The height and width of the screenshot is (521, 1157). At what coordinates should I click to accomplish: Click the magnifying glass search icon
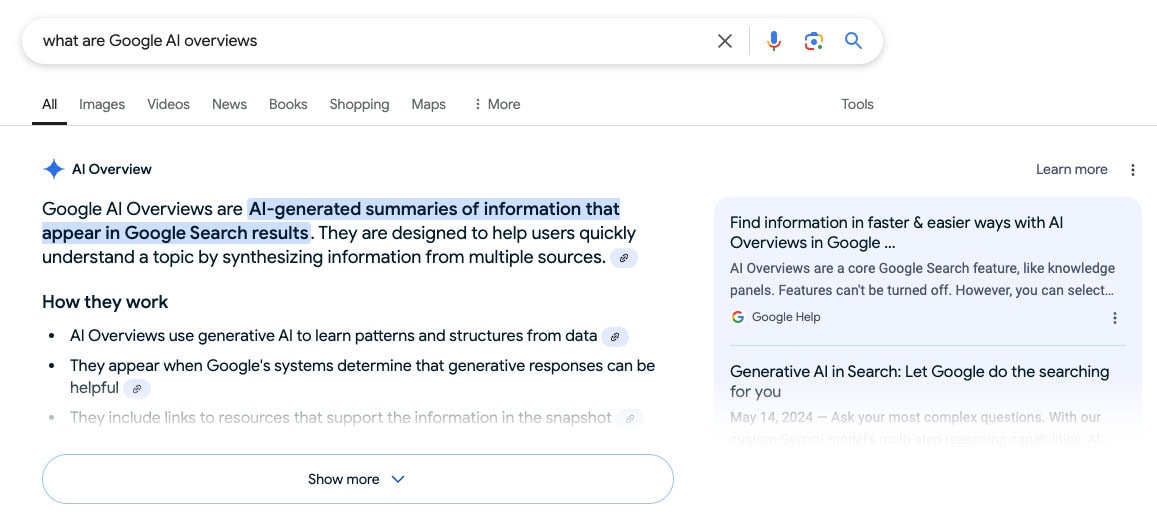tap(853, 41)
